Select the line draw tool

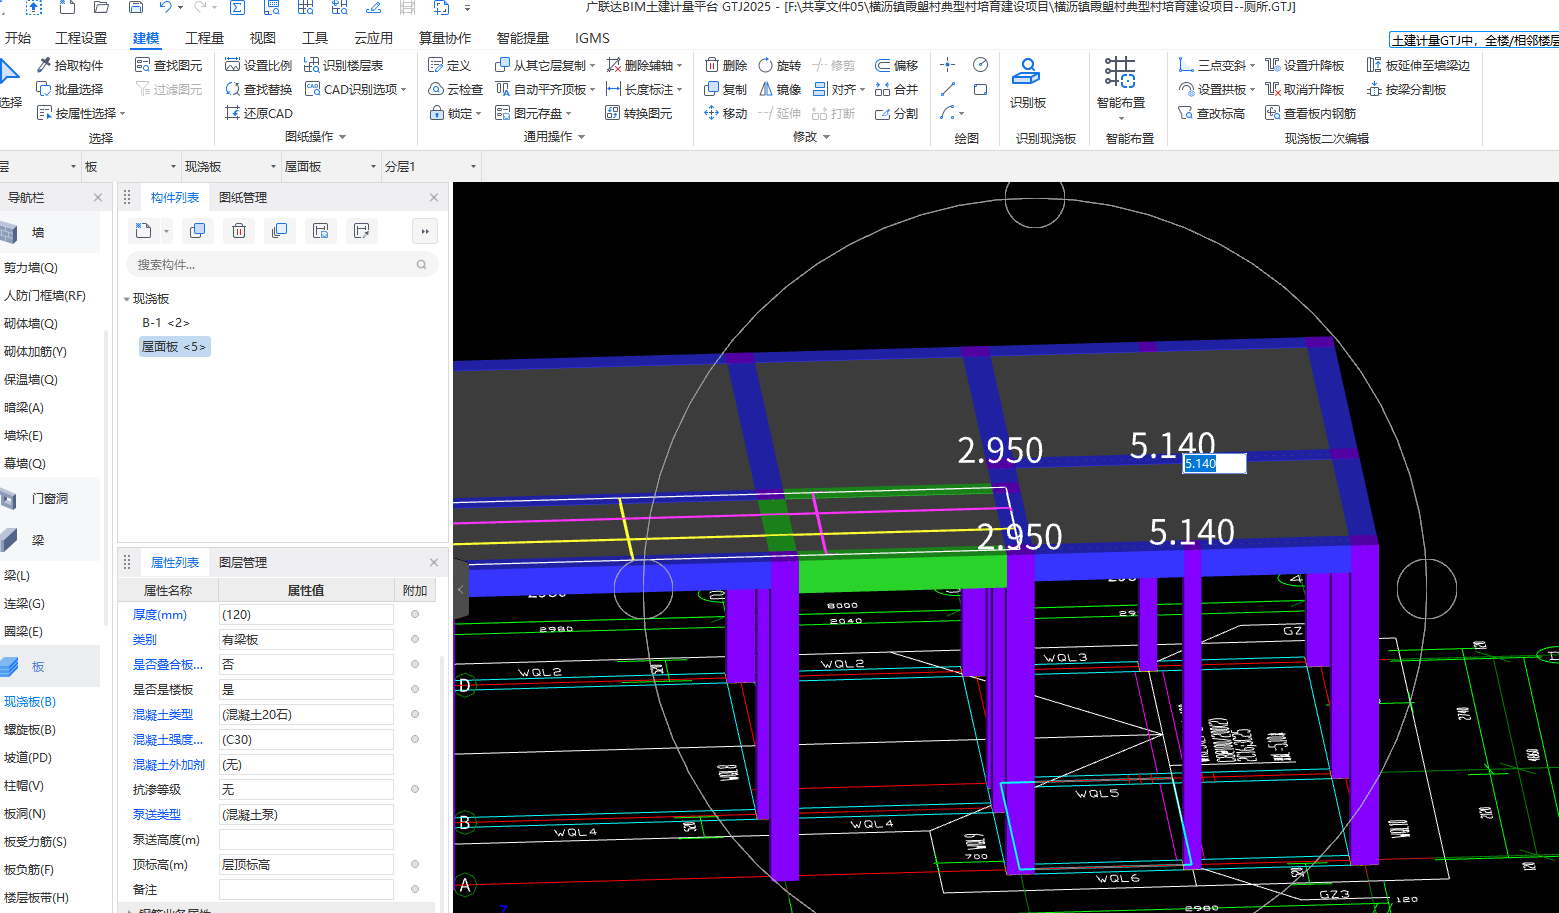pyautogui.click(x=948, y=89)
